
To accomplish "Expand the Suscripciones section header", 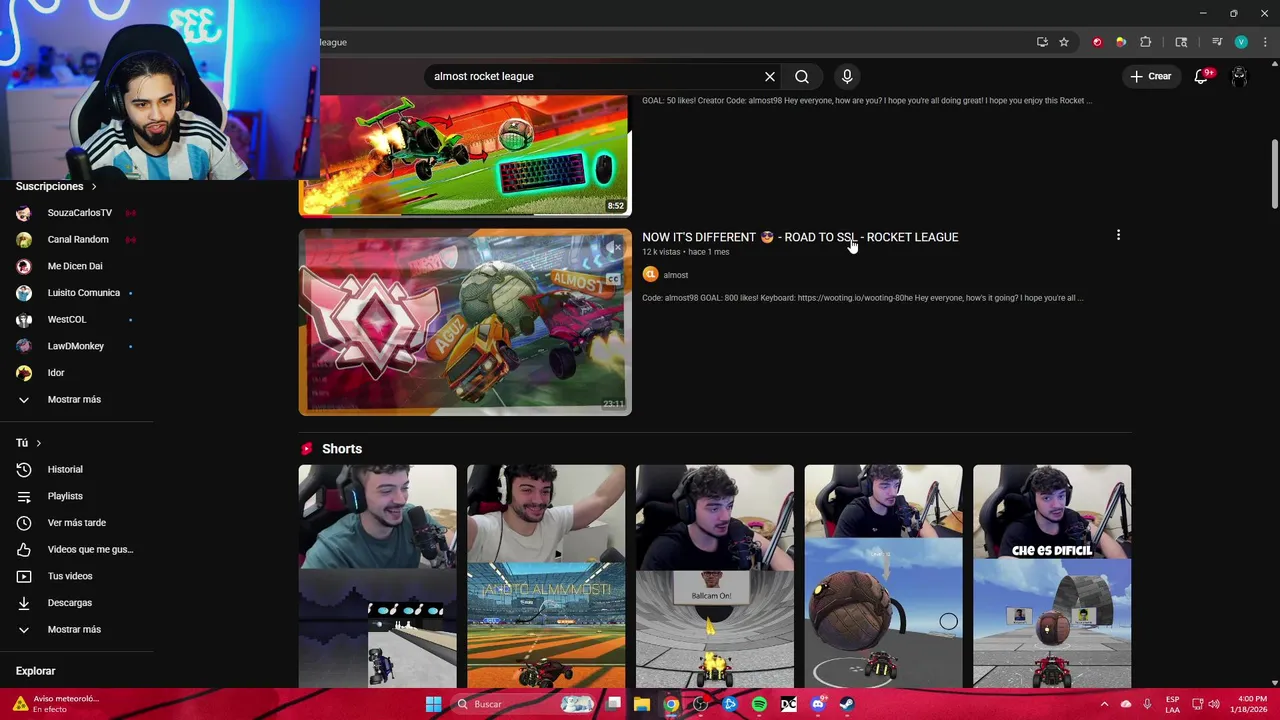I will (x=56, y=186).
